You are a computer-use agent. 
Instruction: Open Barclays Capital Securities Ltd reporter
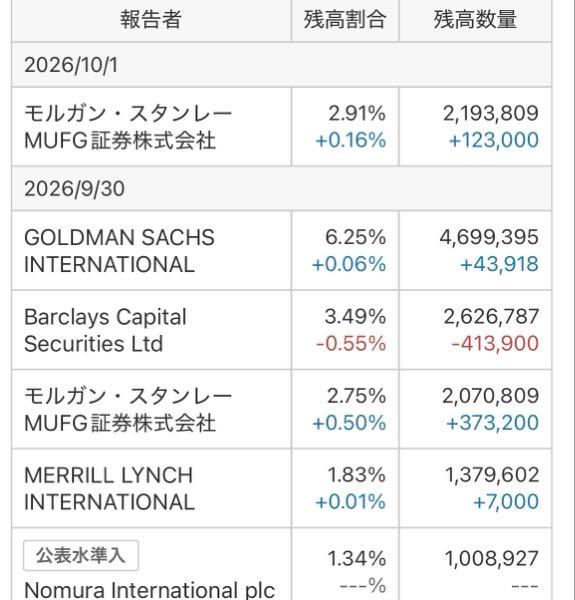pos(105,330)
